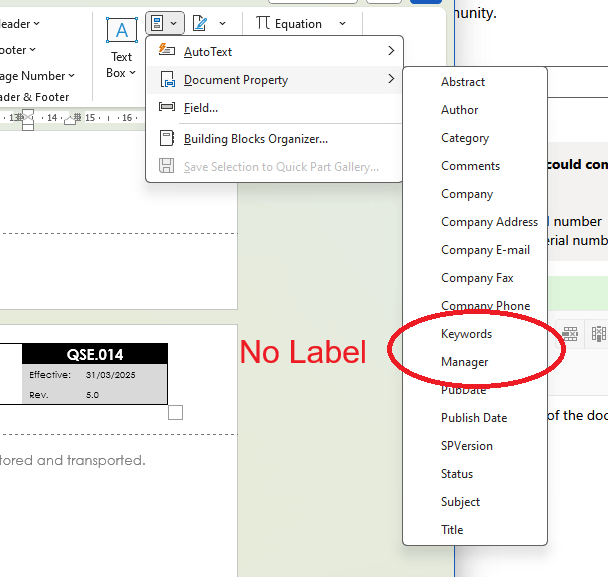Insert the Company document property
Screen dimensions: 608x577
click(x=475, y=194)
